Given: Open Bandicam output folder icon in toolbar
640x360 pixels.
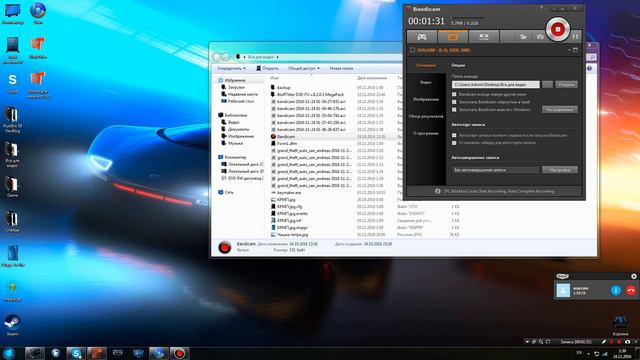Looking at the screenshot, I should (523, 37).
